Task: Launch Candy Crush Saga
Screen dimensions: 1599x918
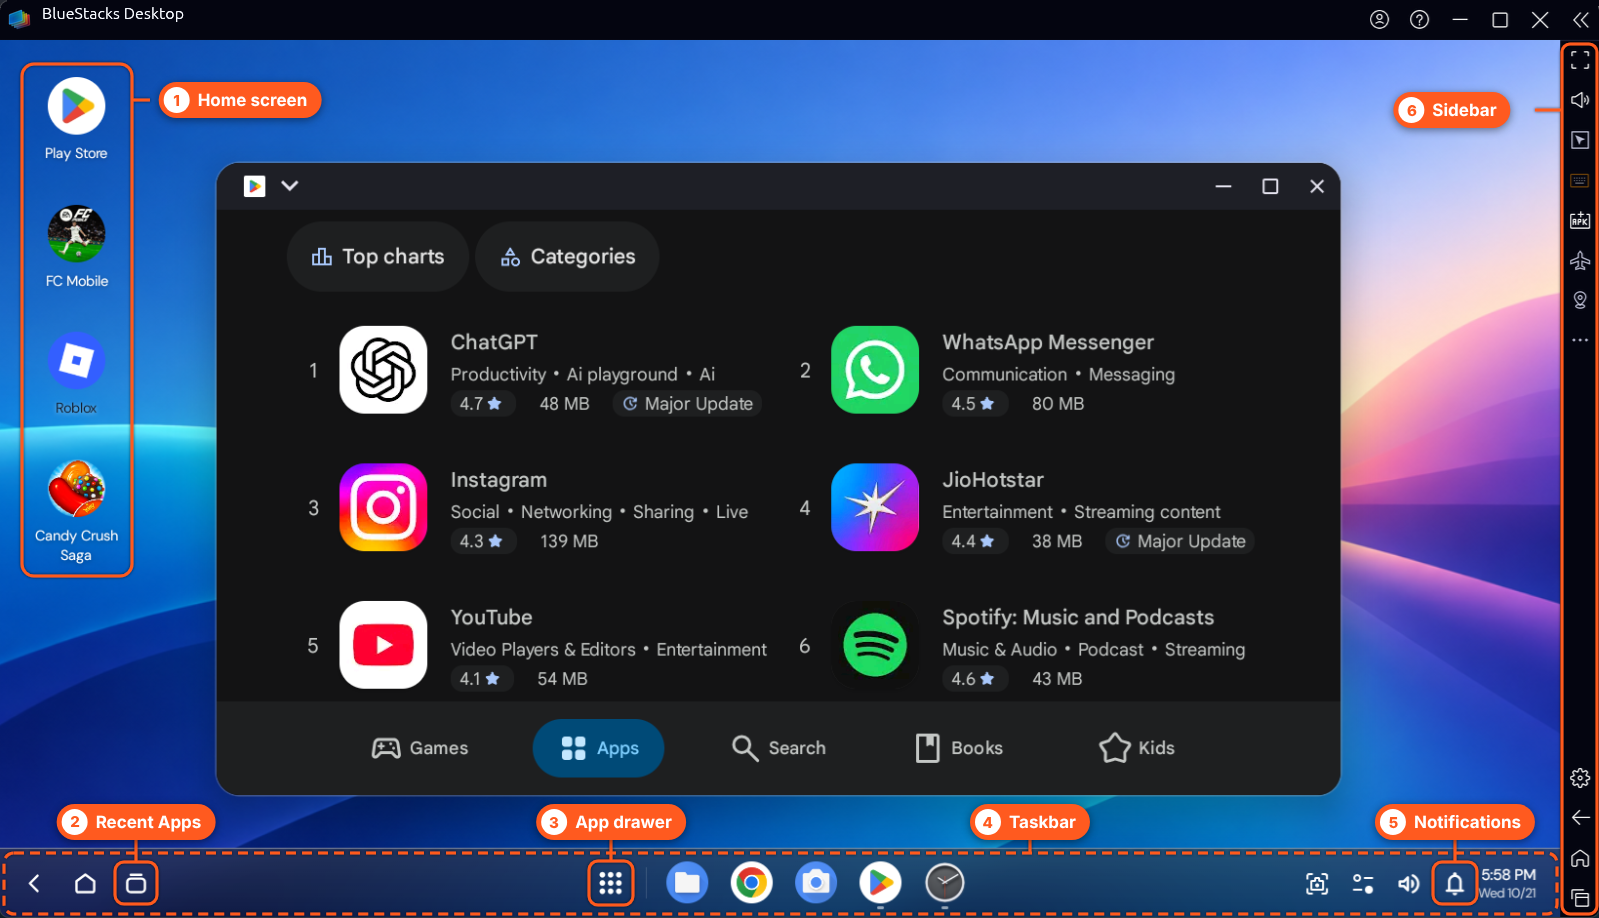Action: pos(76,489)
